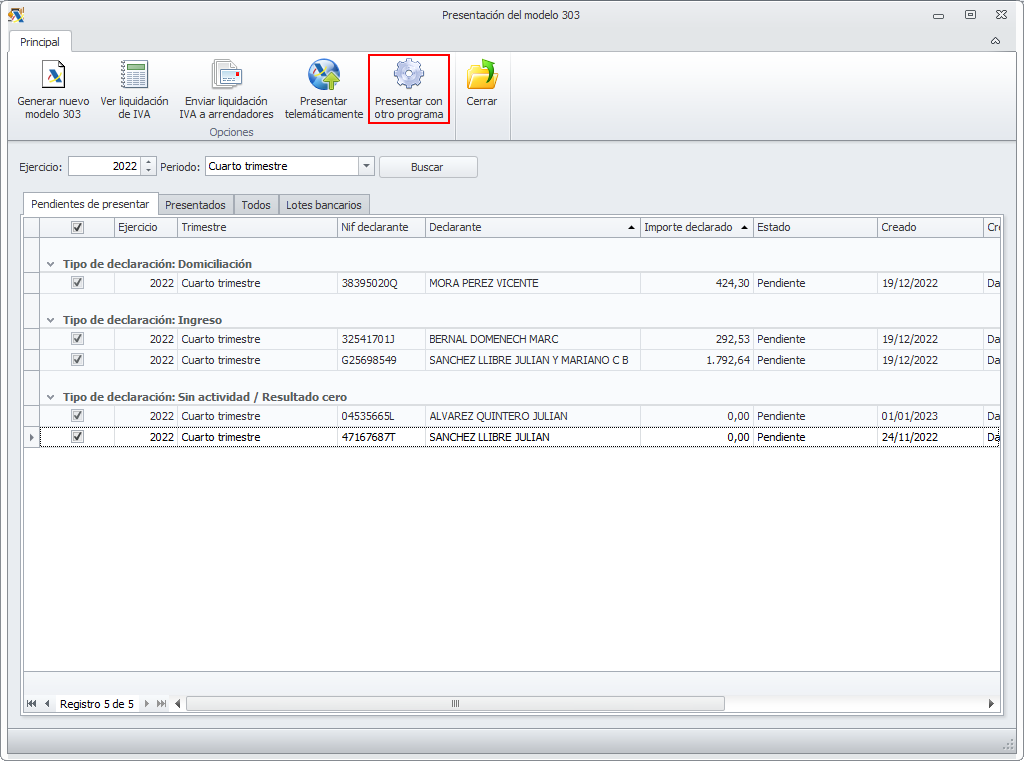
Task: Click the Cerrar folder icon
Action: pyautogui.click(x=481, y=76)
